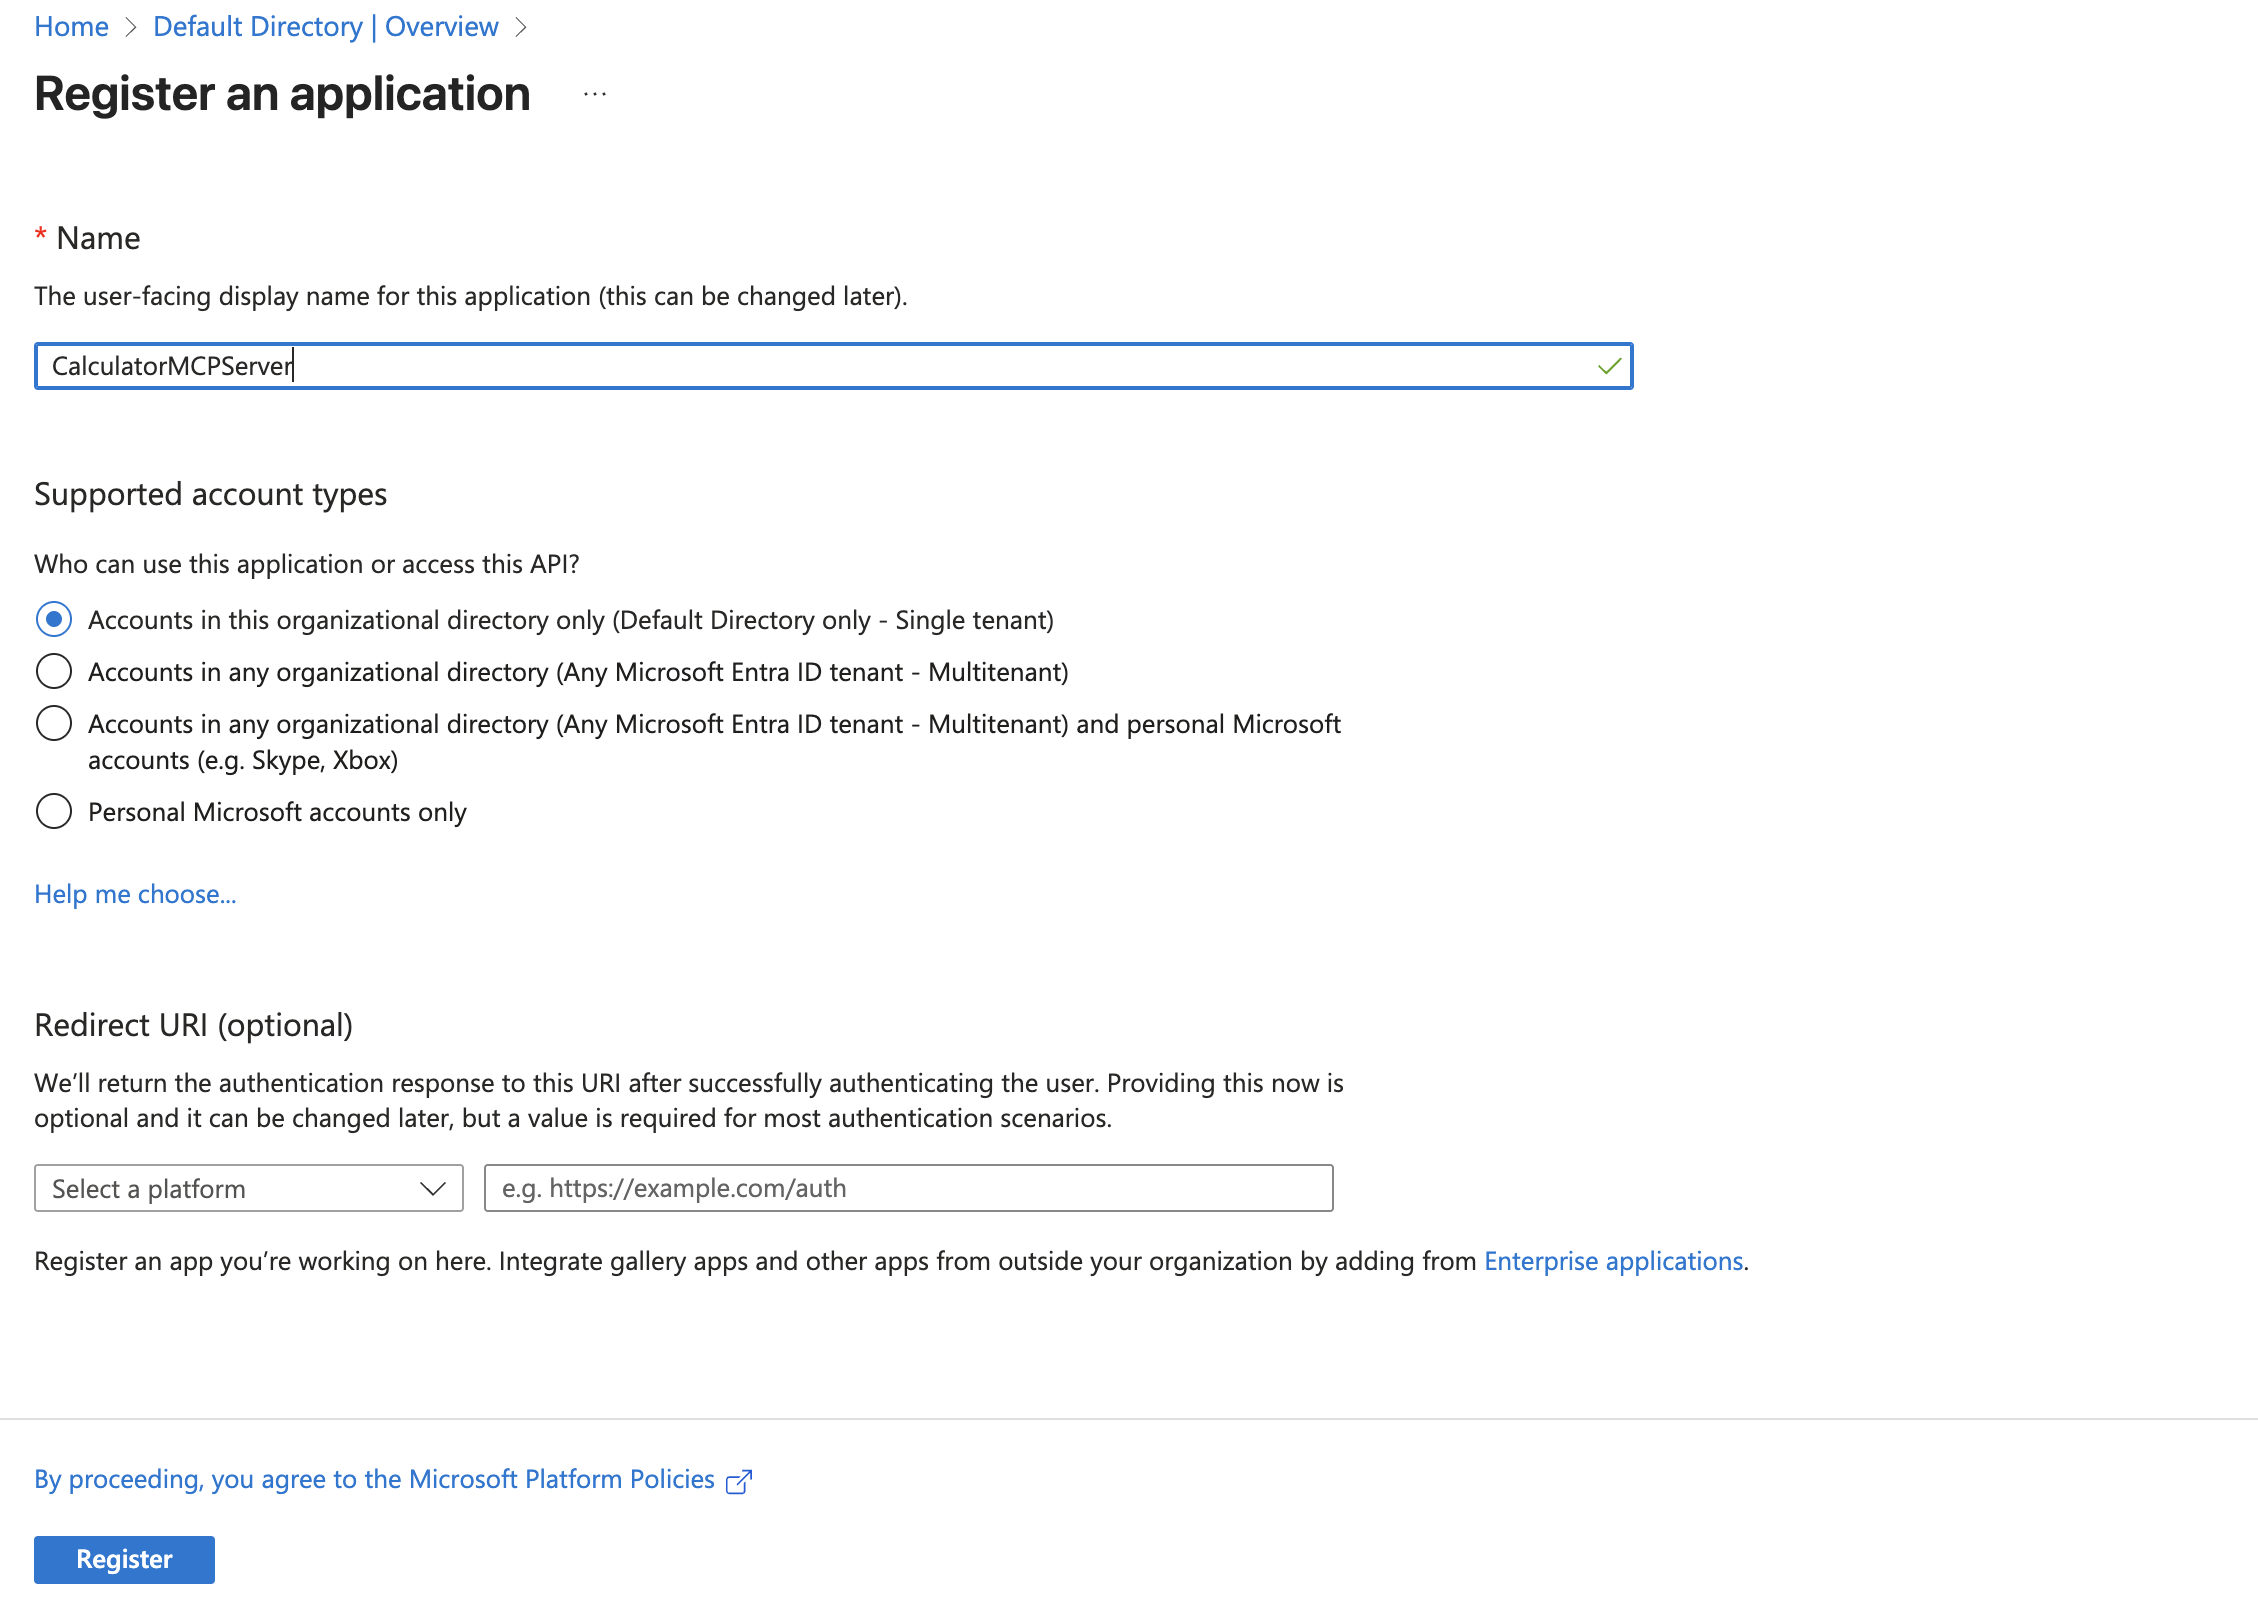Open Help me choose link
The height and width of the screenshot is (1610, 2258).
click(135, 894)
